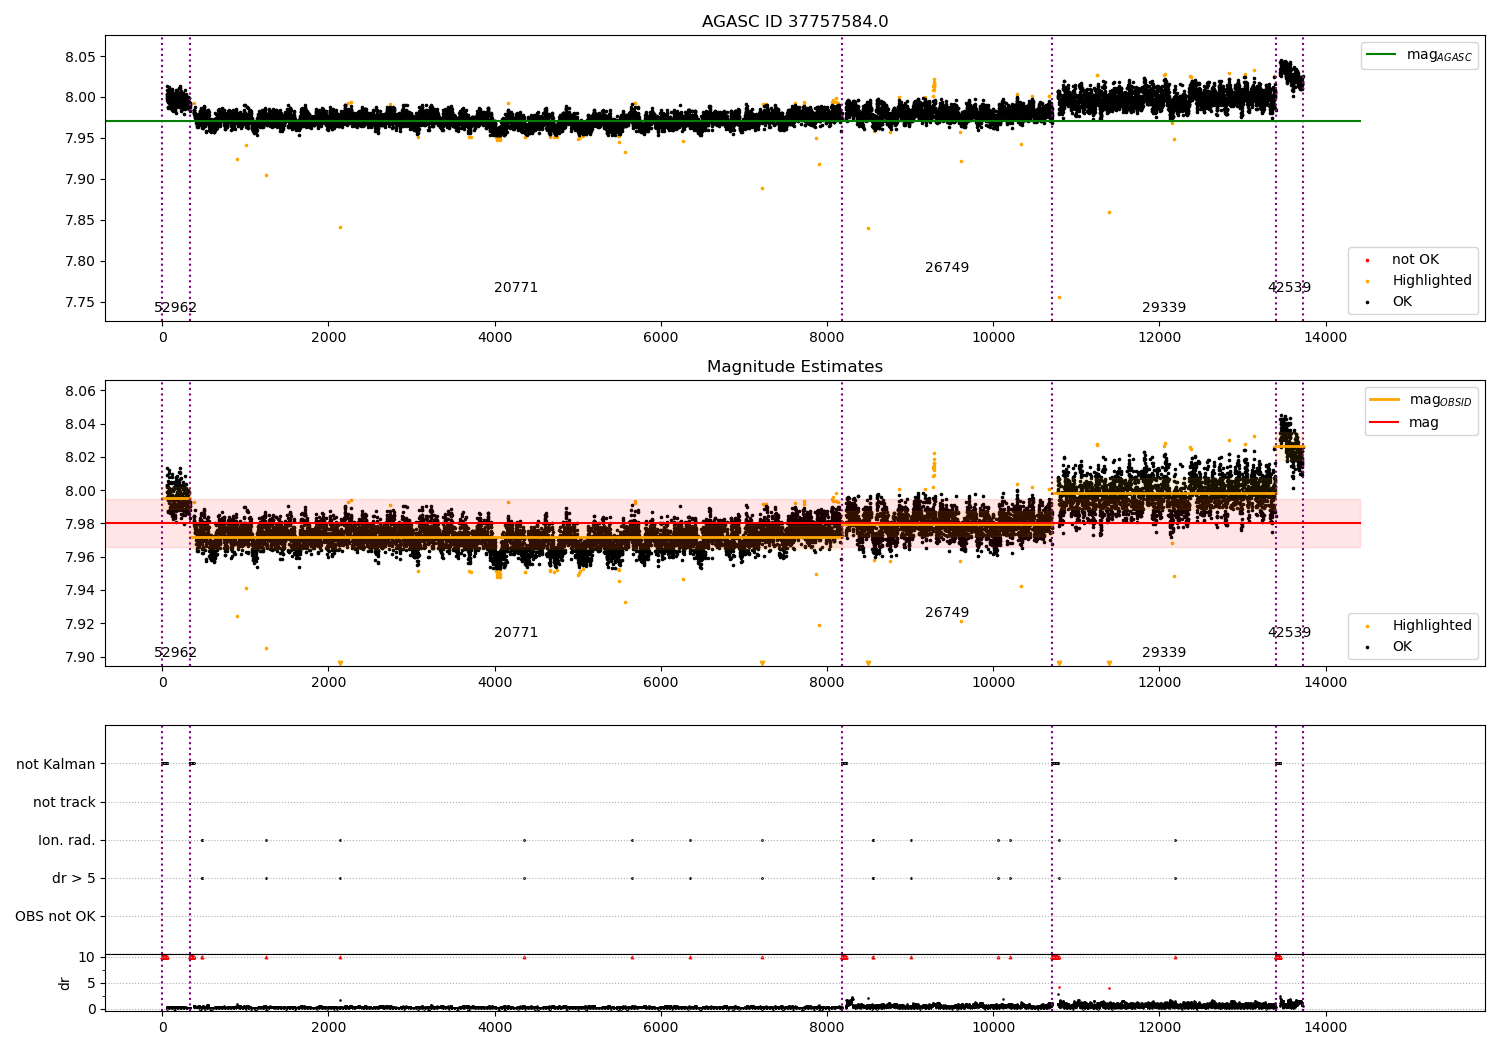
Task: Select the green mag AGASC legend entry
Action: (1419, 55)
